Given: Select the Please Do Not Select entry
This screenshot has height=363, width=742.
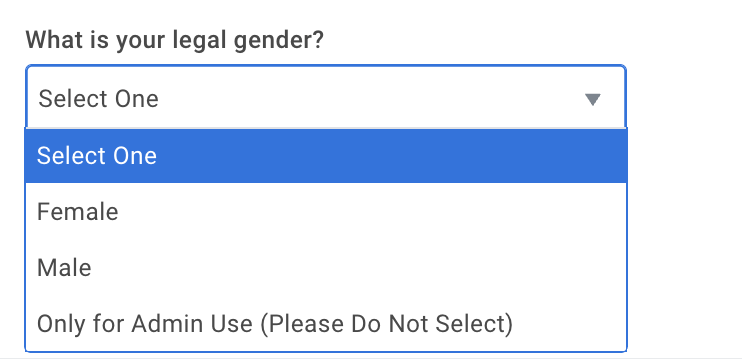Looking at the screenshot, I should pos(326,324).
